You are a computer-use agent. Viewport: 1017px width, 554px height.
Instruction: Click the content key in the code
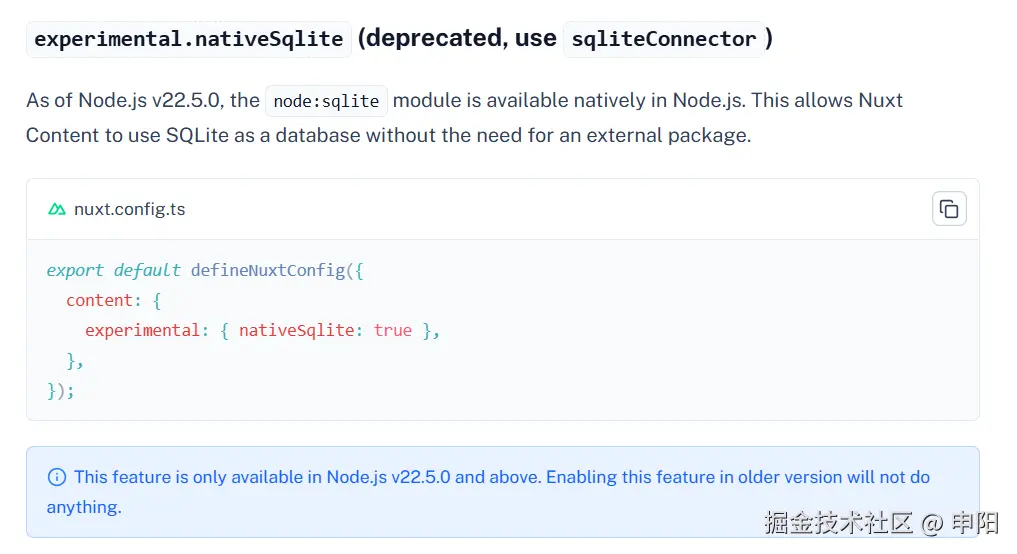pos(99,300)
